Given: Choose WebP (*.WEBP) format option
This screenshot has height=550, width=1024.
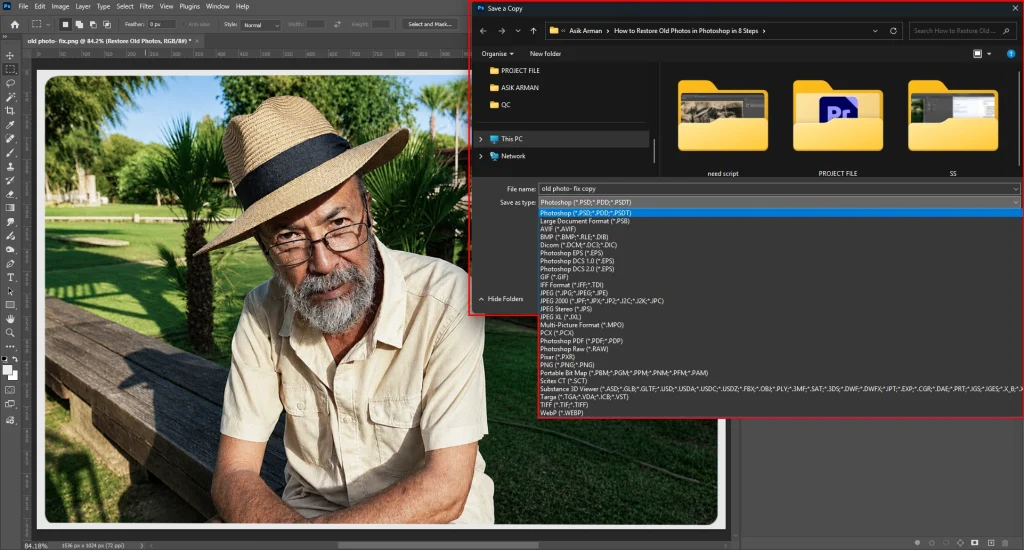Looking at the screenshot, I should [x=562, y=413].
